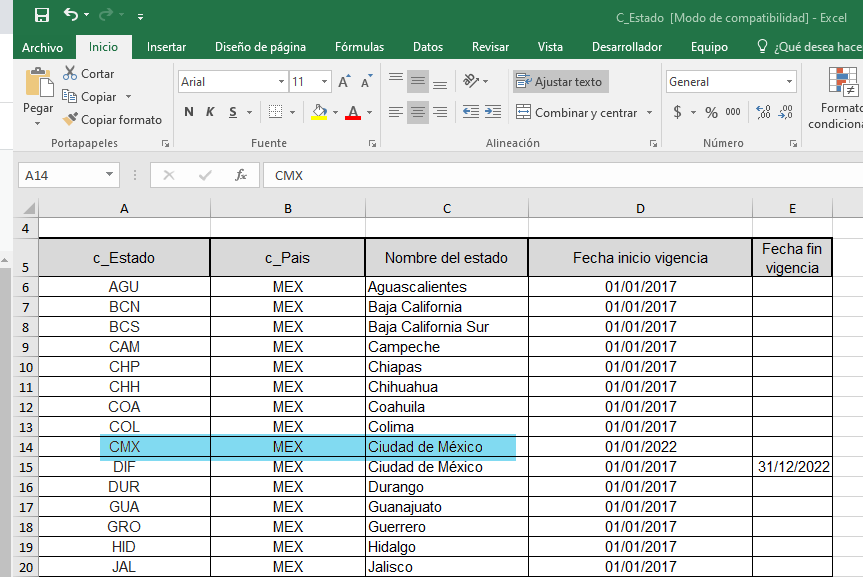Open the Revisar tab
The image size is (863, 577).
click(490, 47)
